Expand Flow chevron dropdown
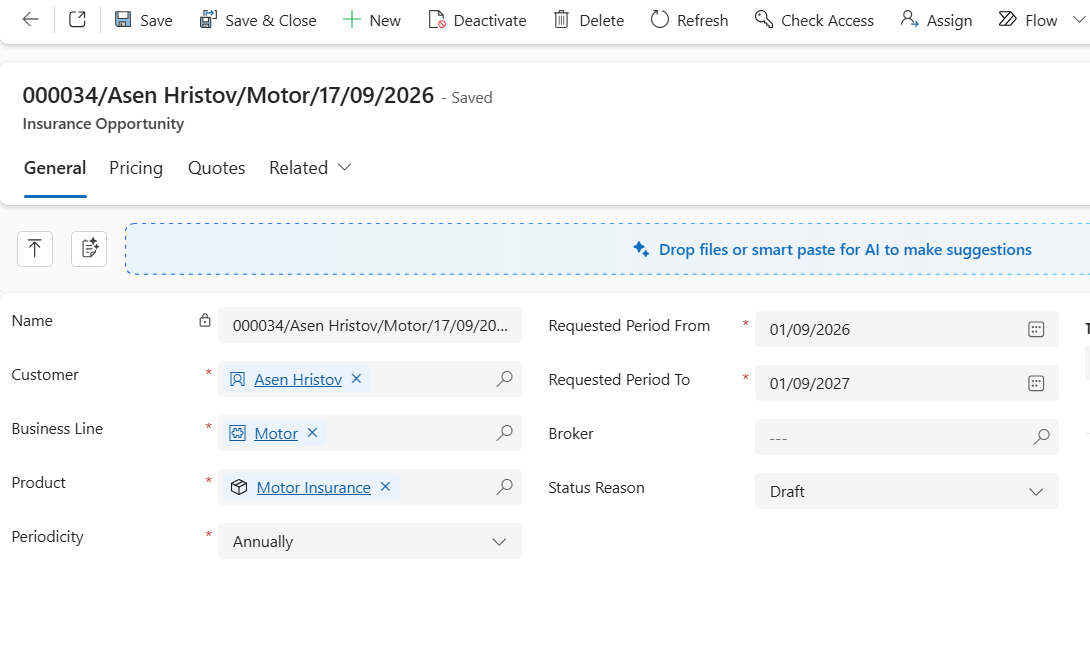1090x672 pixels. coord(1079,19)
